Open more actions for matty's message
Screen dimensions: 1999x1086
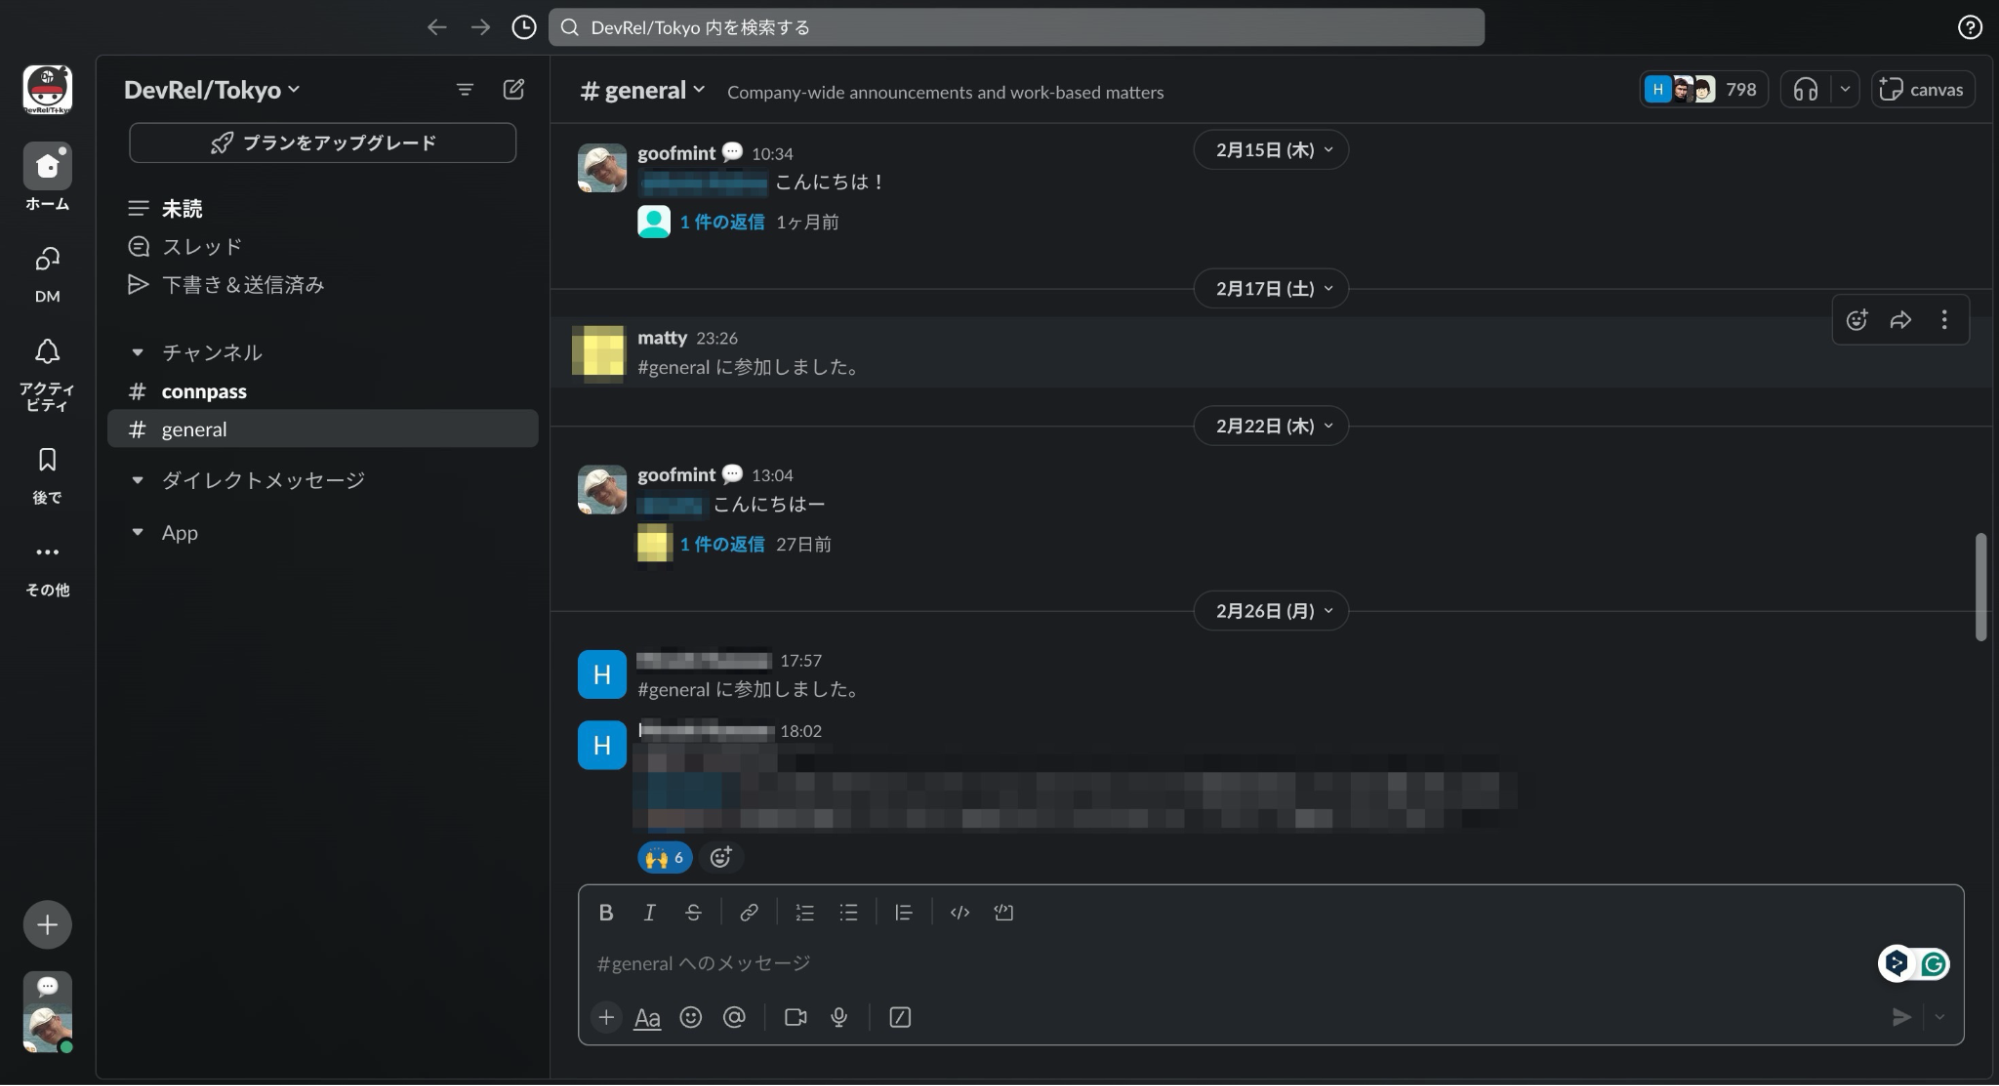(x=1944, y=320)
